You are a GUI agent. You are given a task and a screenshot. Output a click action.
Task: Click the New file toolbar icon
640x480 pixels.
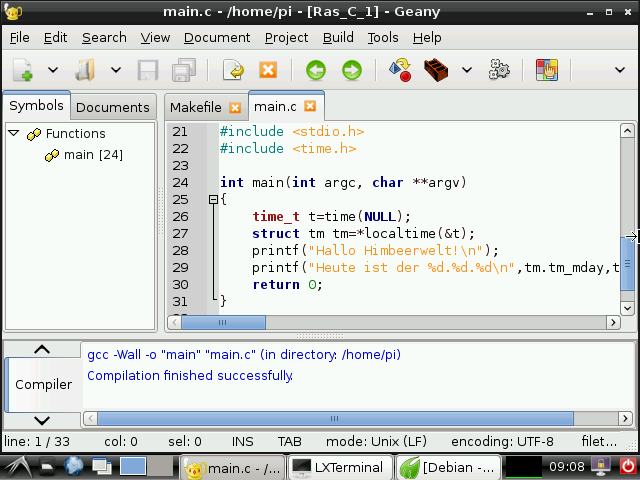tap(22, 70)
